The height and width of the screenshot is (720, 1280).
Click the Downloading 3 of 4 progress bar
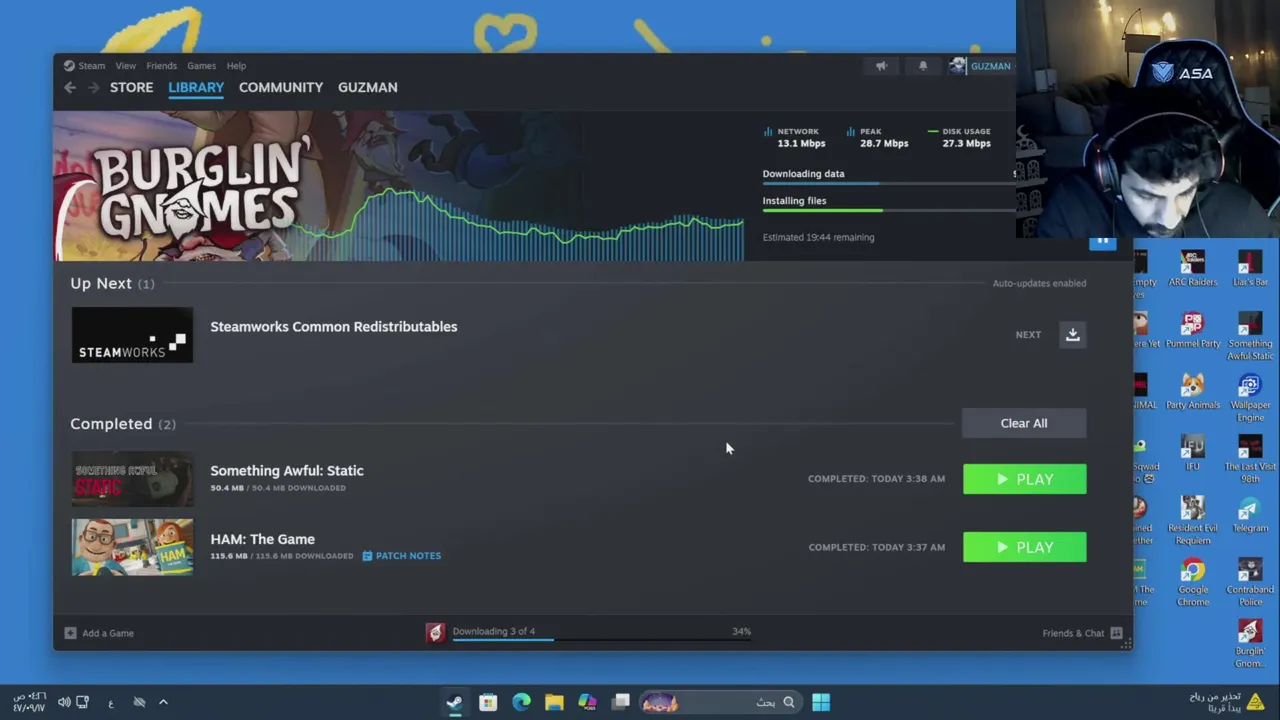click(602, 640)
